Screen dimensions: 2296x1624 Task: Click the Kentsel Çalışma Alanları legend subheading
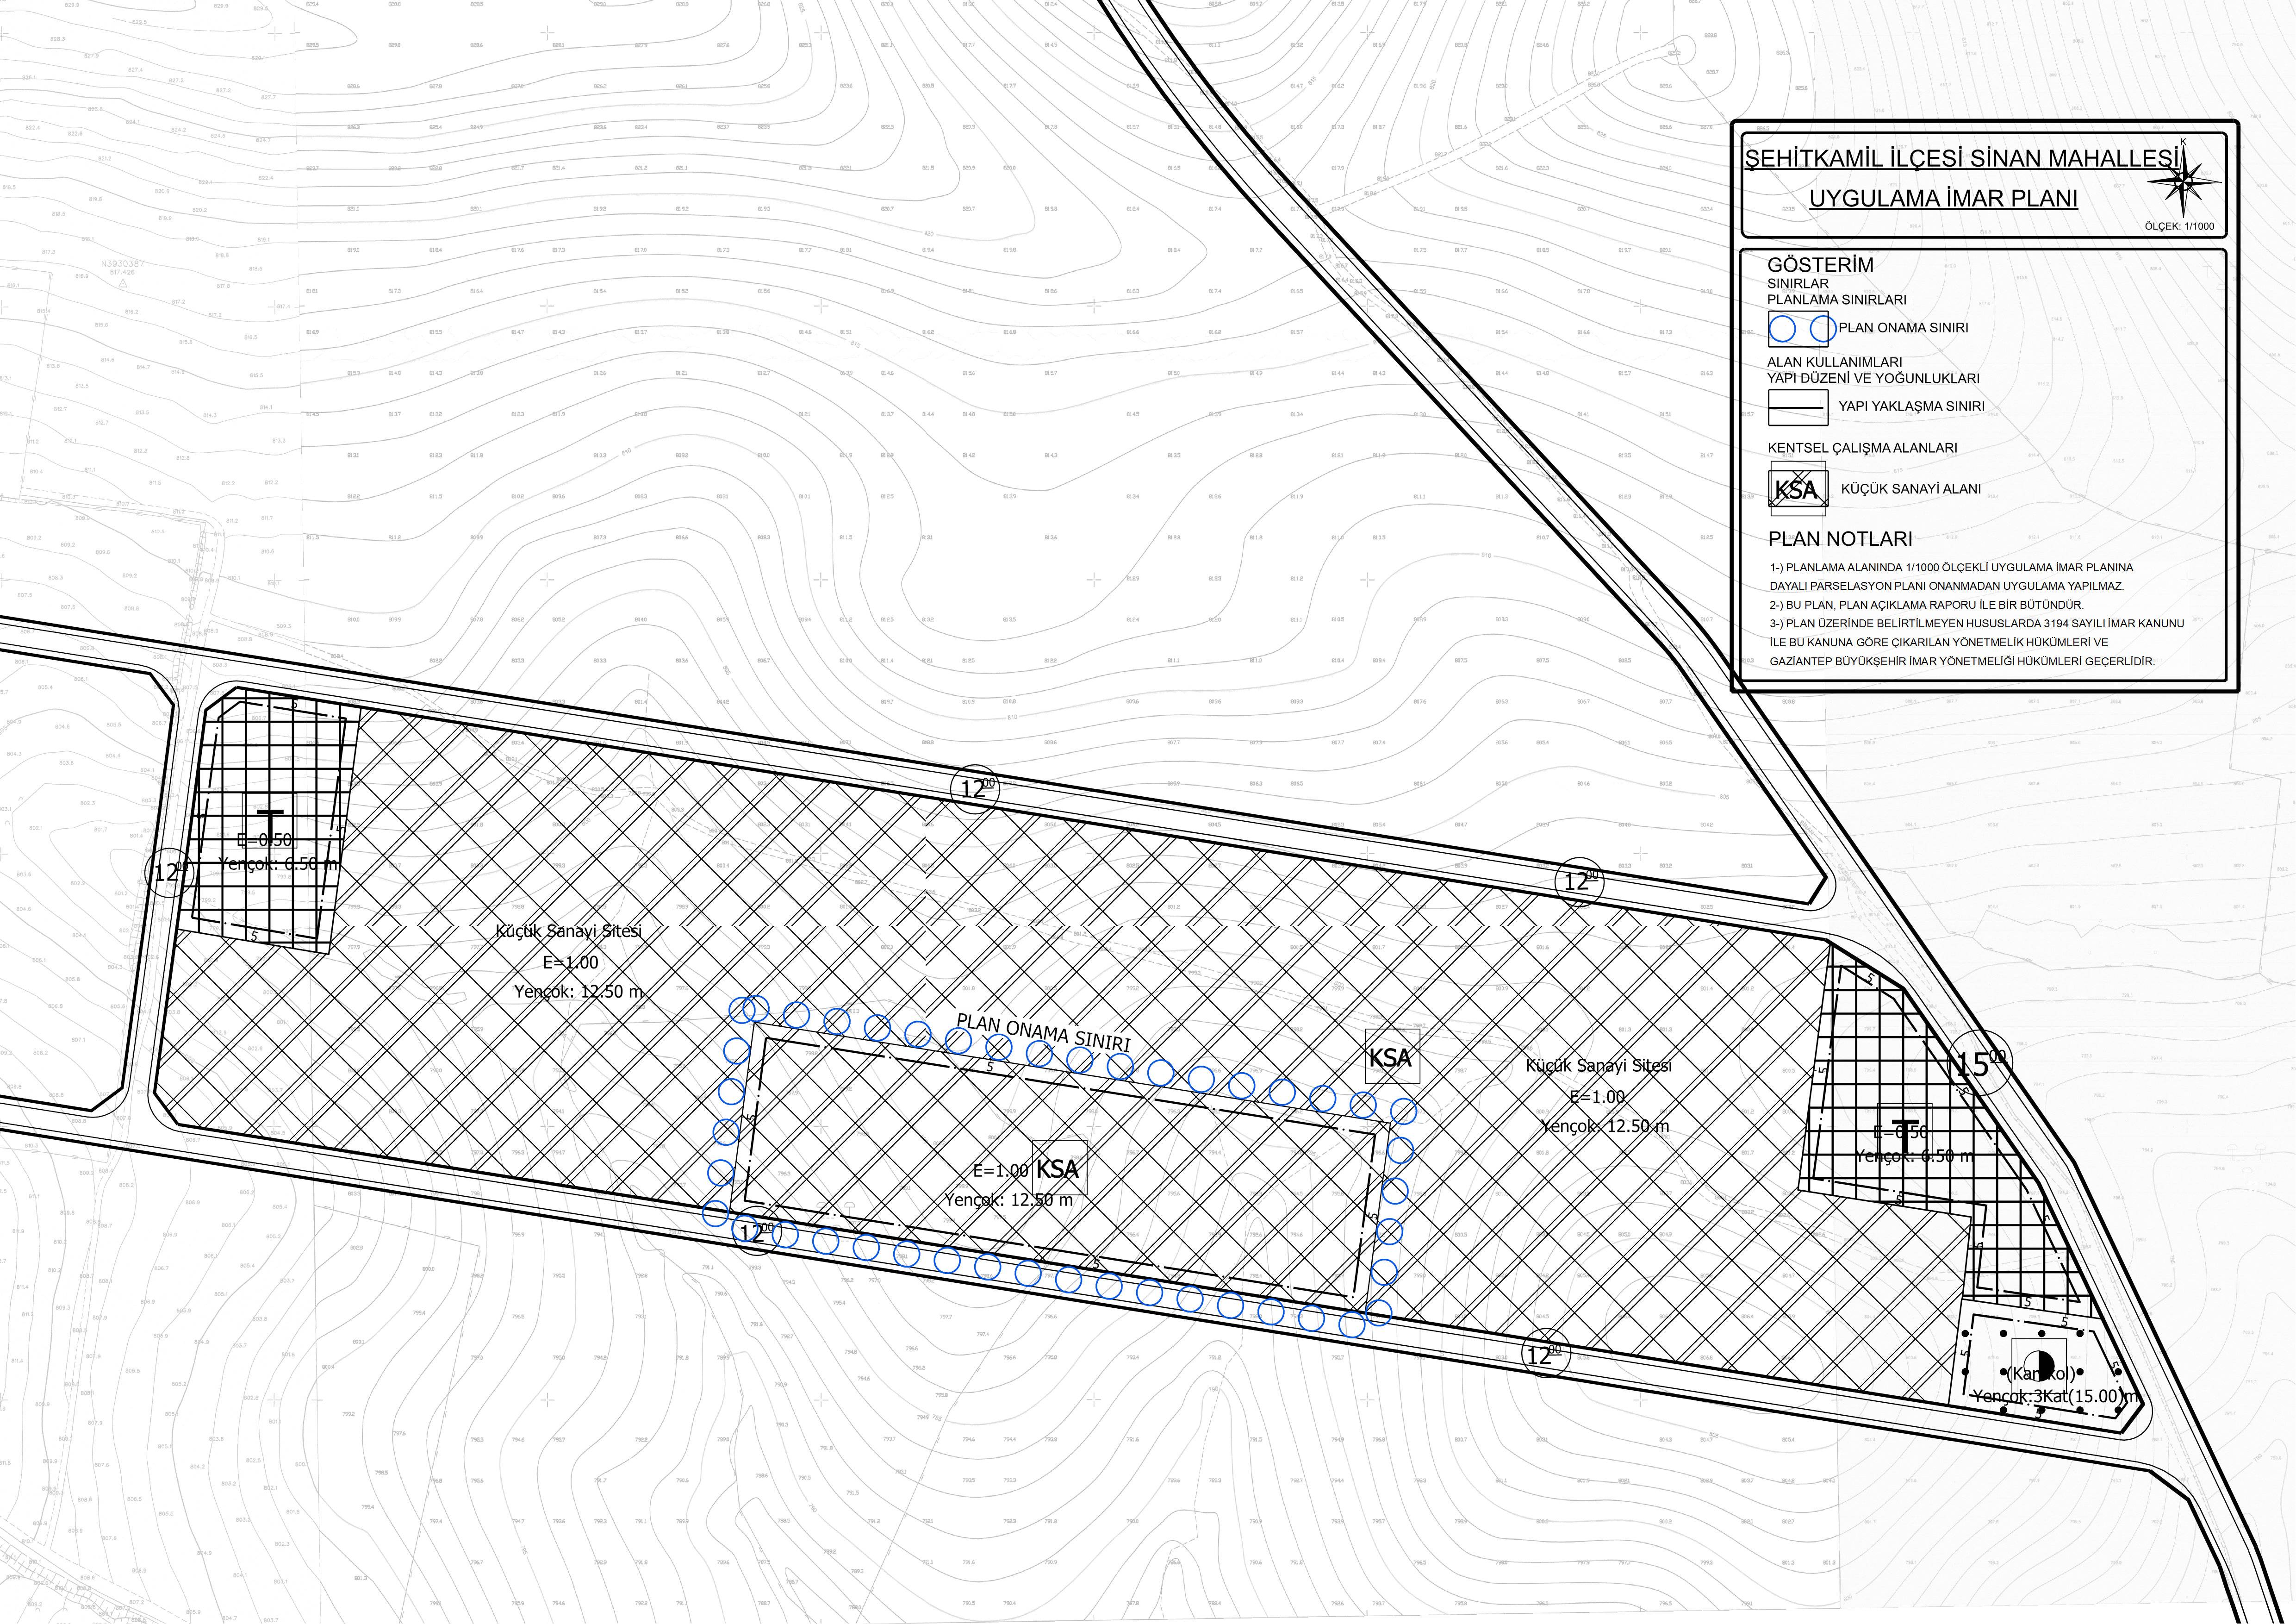[x=1862, y=448]
